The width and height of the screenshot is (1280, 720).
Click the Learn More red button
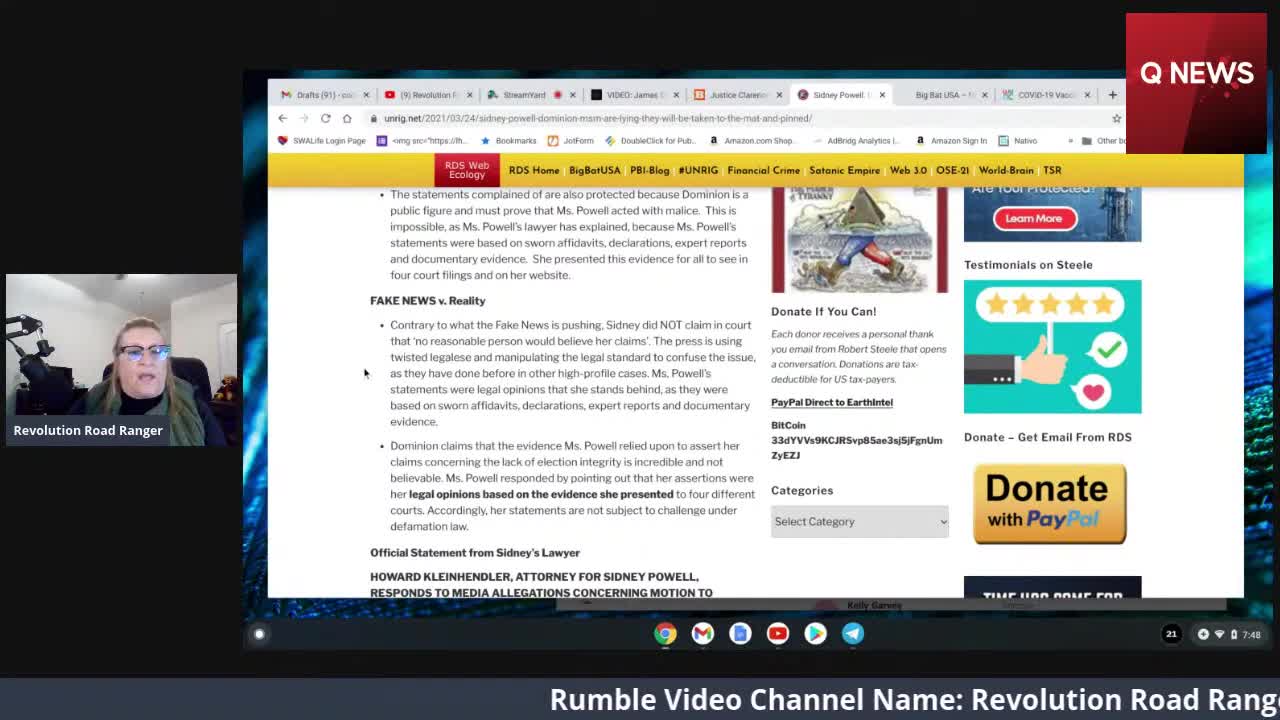(1033, 218)
